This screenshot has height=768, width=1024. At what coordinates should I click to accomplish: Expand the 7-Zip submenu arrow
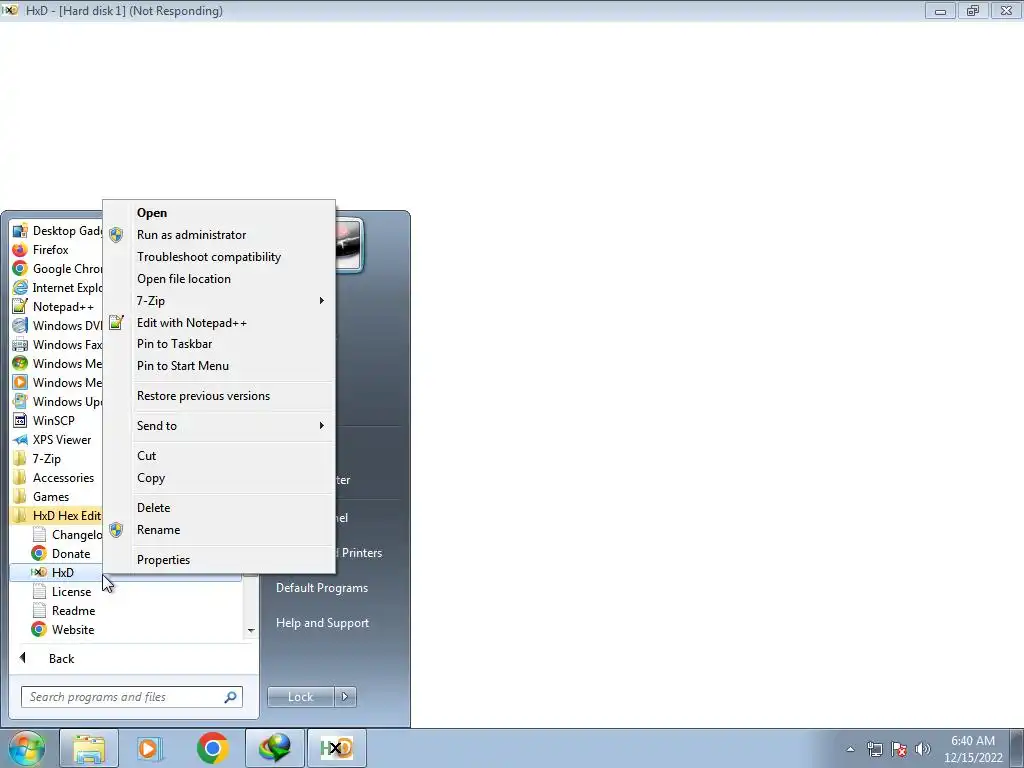point(321,300)
